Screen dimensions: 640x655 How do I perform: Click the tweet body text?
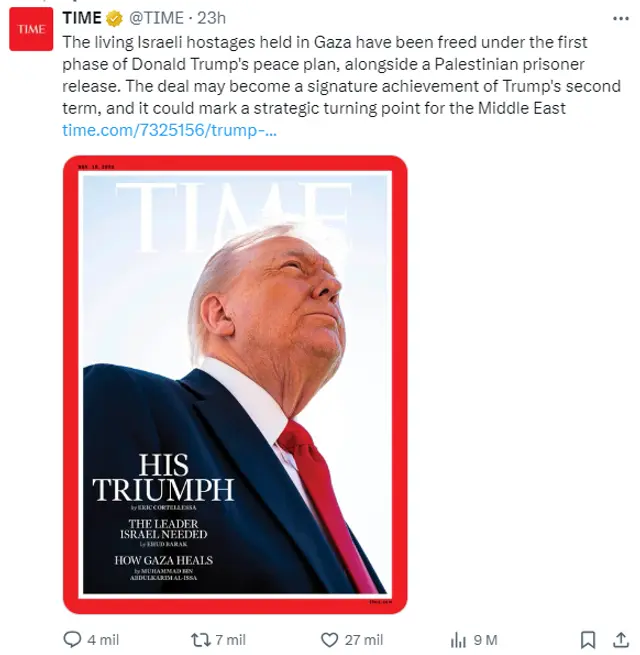click(x=320, y=75)
